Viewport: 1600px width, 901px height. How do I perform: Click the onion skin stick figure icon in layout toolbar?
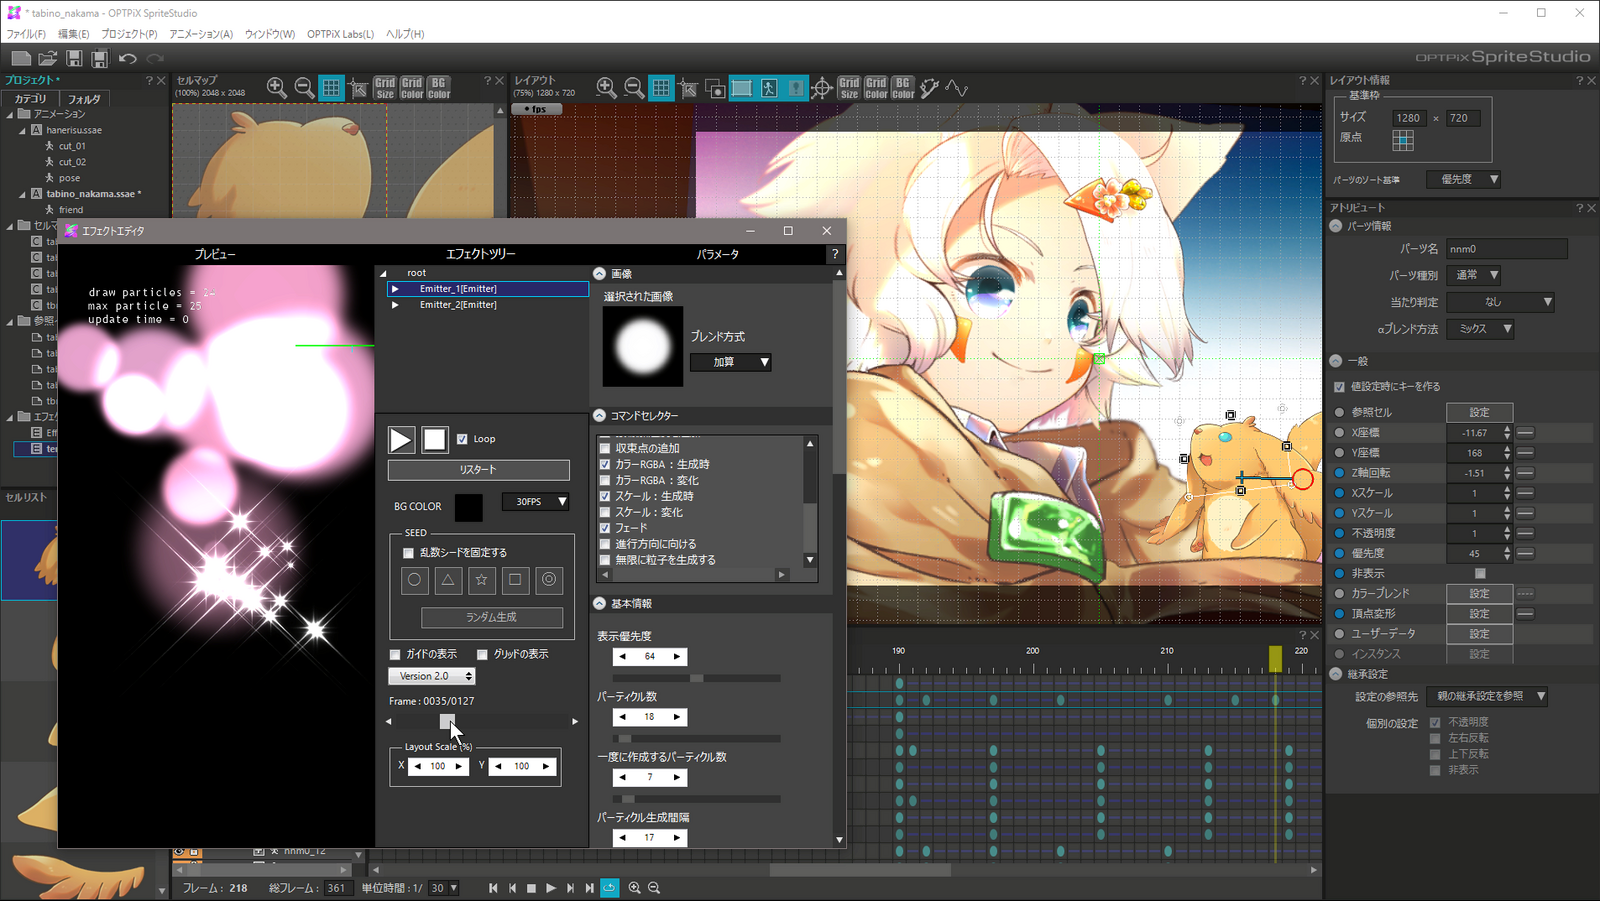pyautogui.click(x=768, y=88)
